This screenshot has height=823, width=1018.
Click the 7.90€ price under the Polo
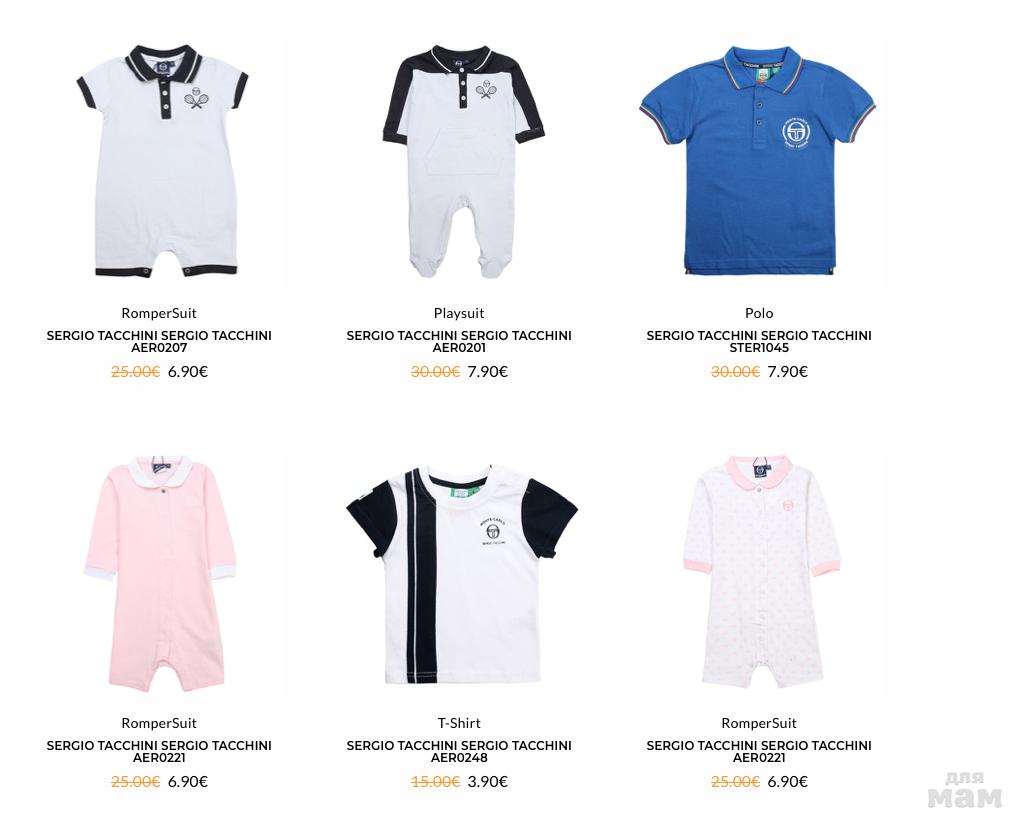click(x=788, y=371)
